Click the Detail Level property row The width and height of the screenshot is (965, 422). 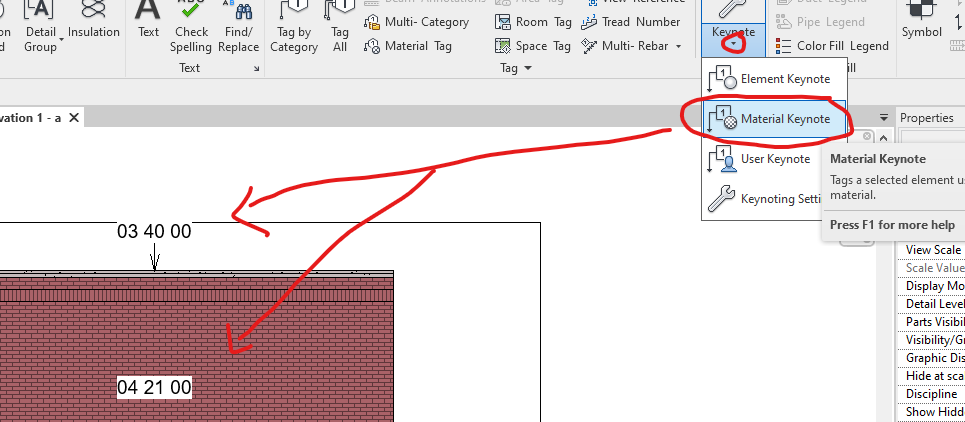(931, 304)
